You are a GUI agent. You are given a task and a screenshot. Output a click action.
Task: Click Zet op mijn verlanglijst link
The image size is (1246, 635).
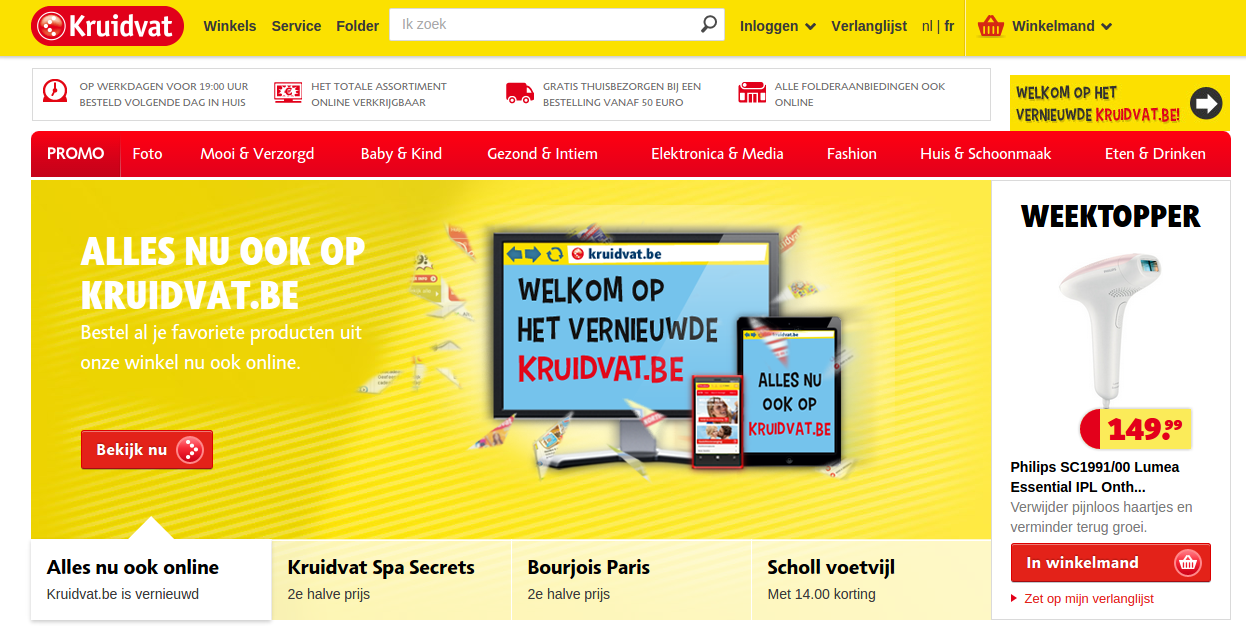1089,598
